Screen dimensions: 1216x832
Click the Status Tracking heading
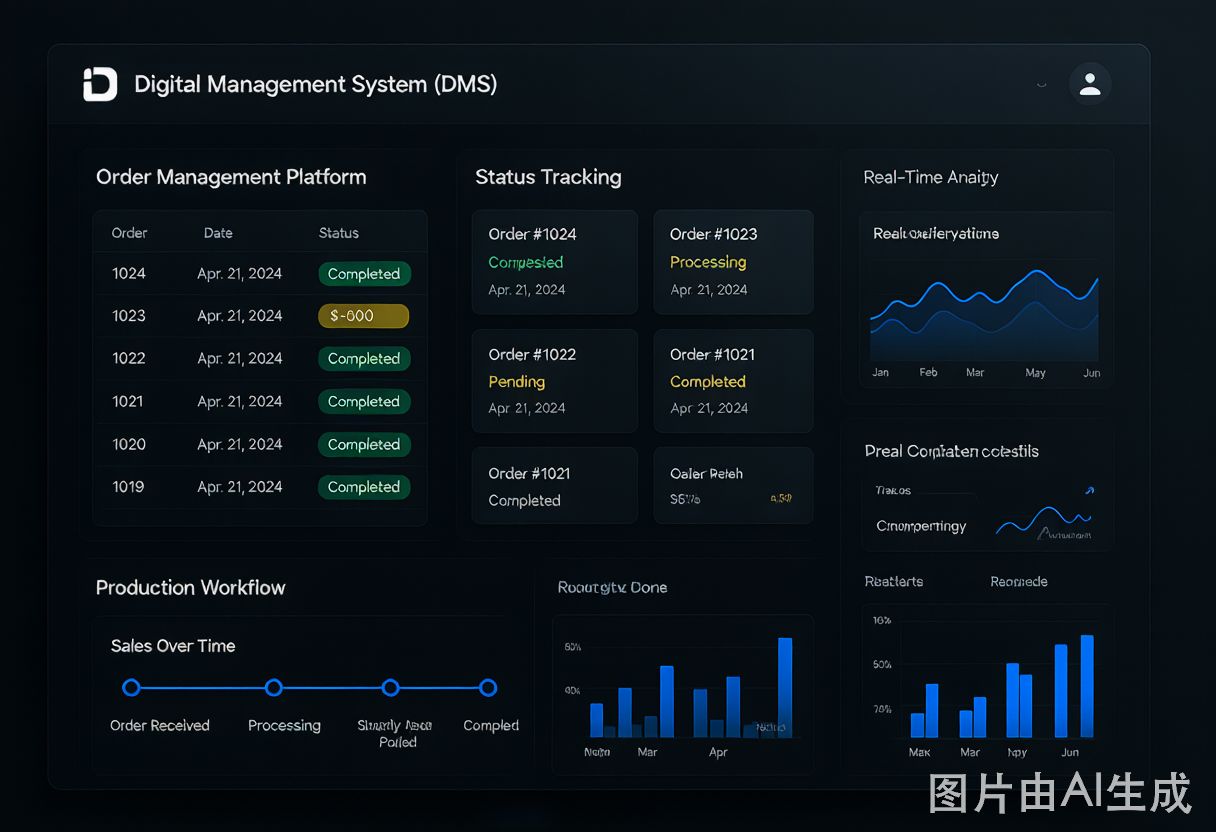click(x=548, y=177)
